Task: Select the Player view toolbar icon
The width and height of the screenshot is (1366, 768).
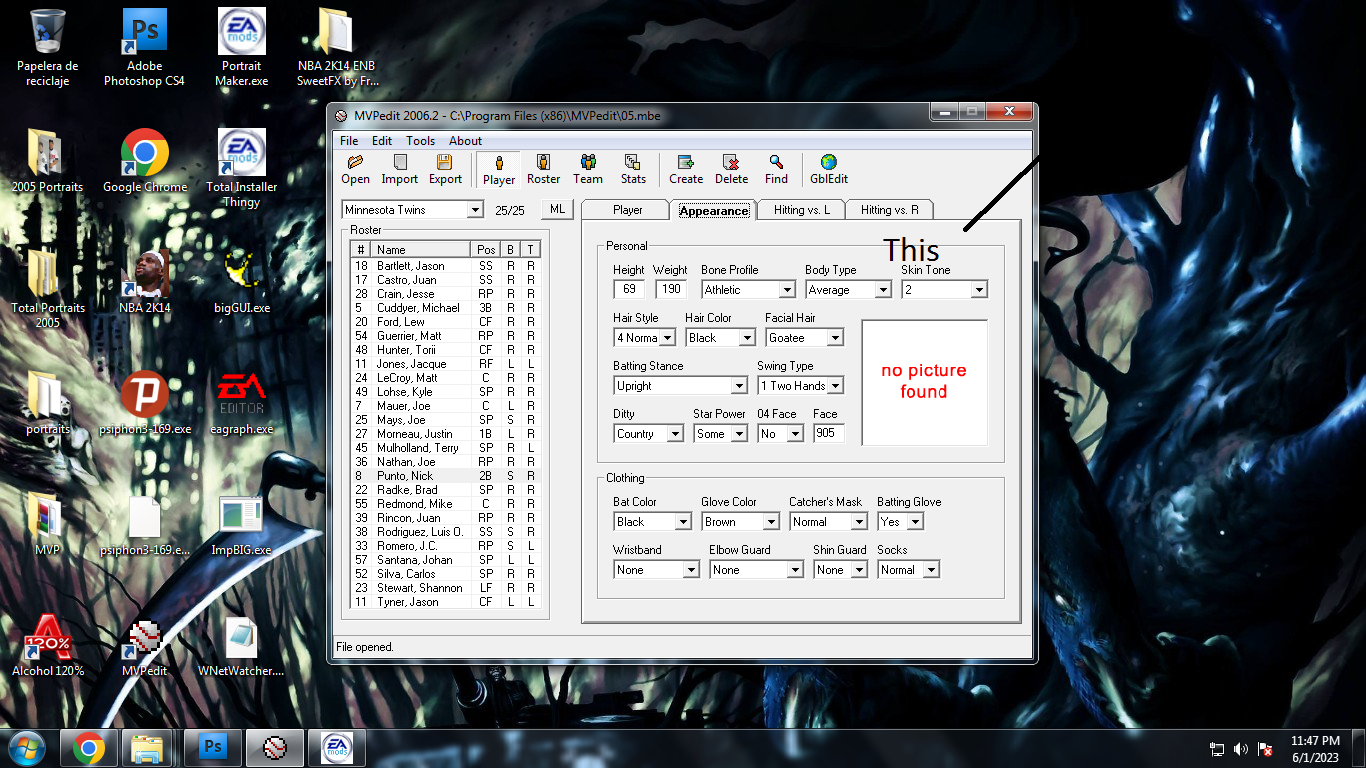Action: point(499,170)
